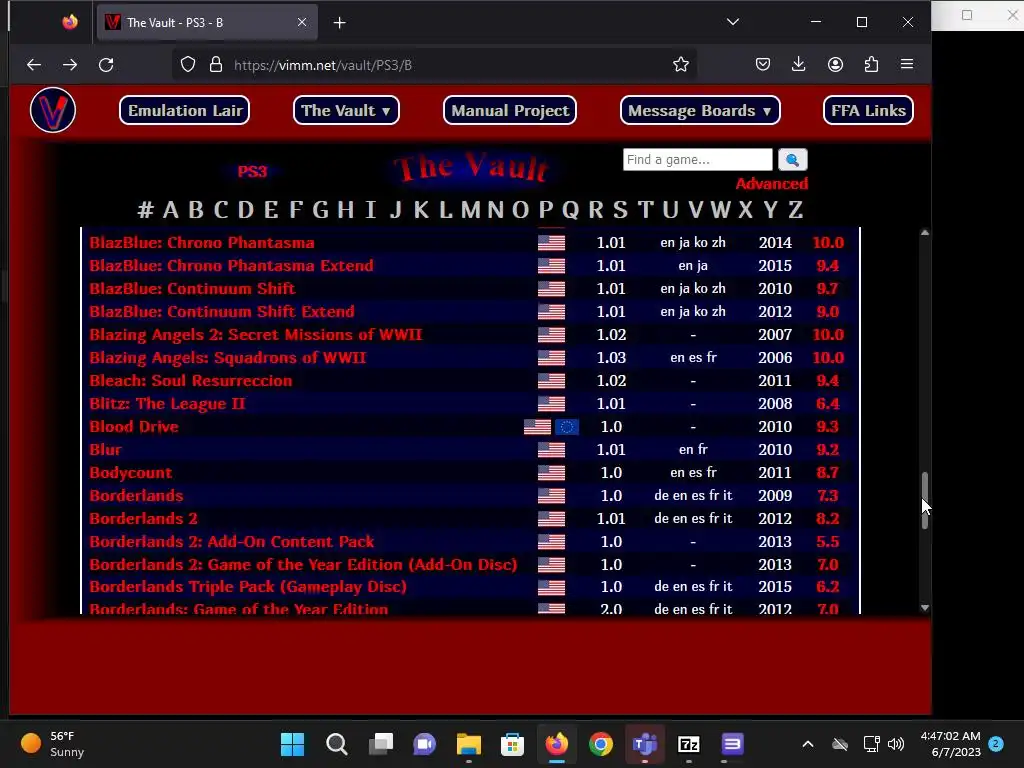Open Blood Drive game page

(x=134, y=426)
